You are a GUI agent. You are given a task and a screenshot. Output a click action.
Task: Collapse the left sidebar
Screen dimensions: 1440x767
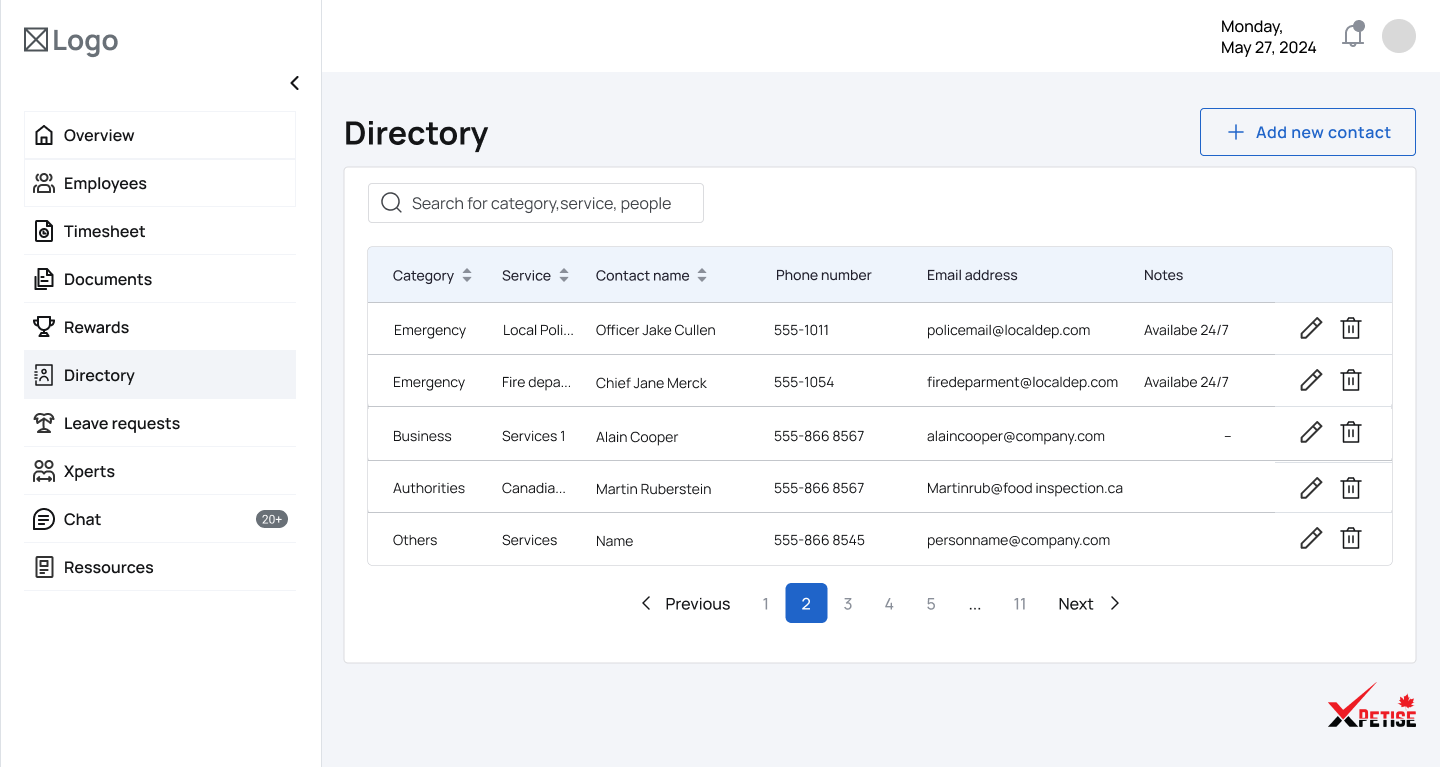[294, 83]
